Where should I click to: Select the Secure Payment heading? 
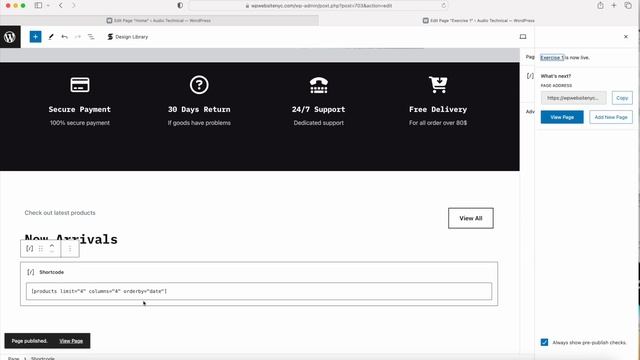click(80, 109)
